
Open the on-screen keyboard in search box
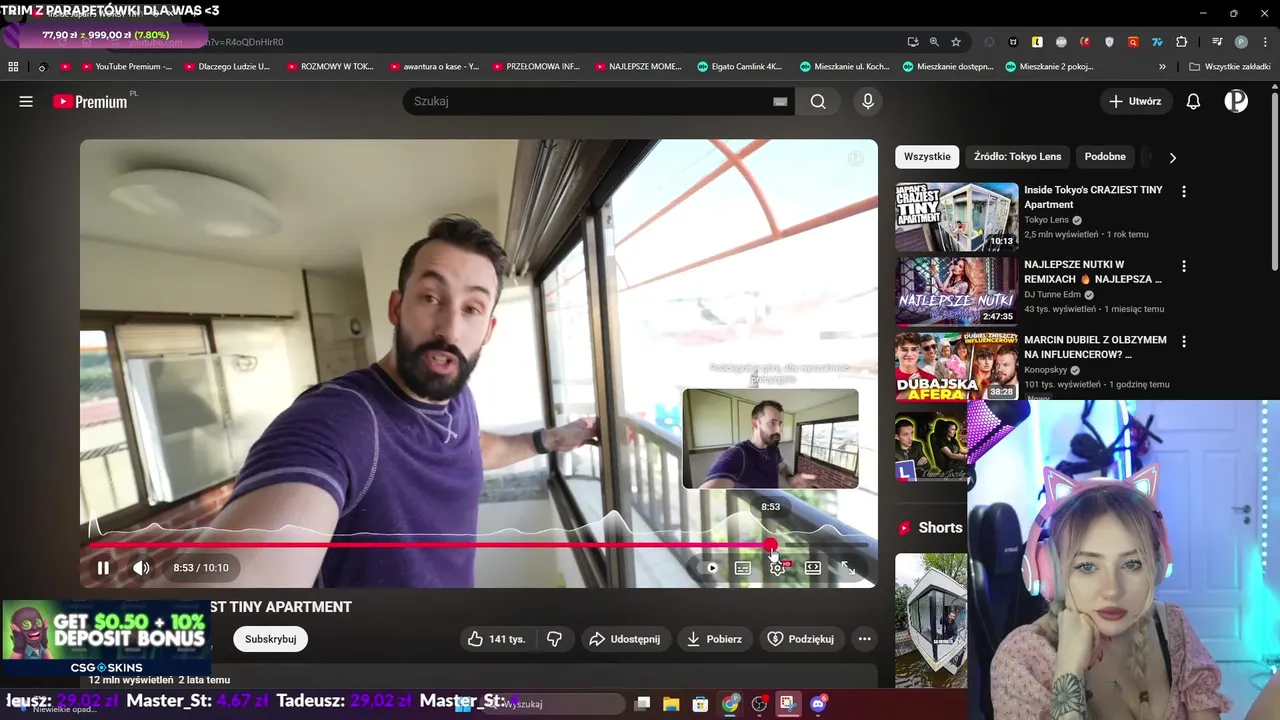coord(780,101)
